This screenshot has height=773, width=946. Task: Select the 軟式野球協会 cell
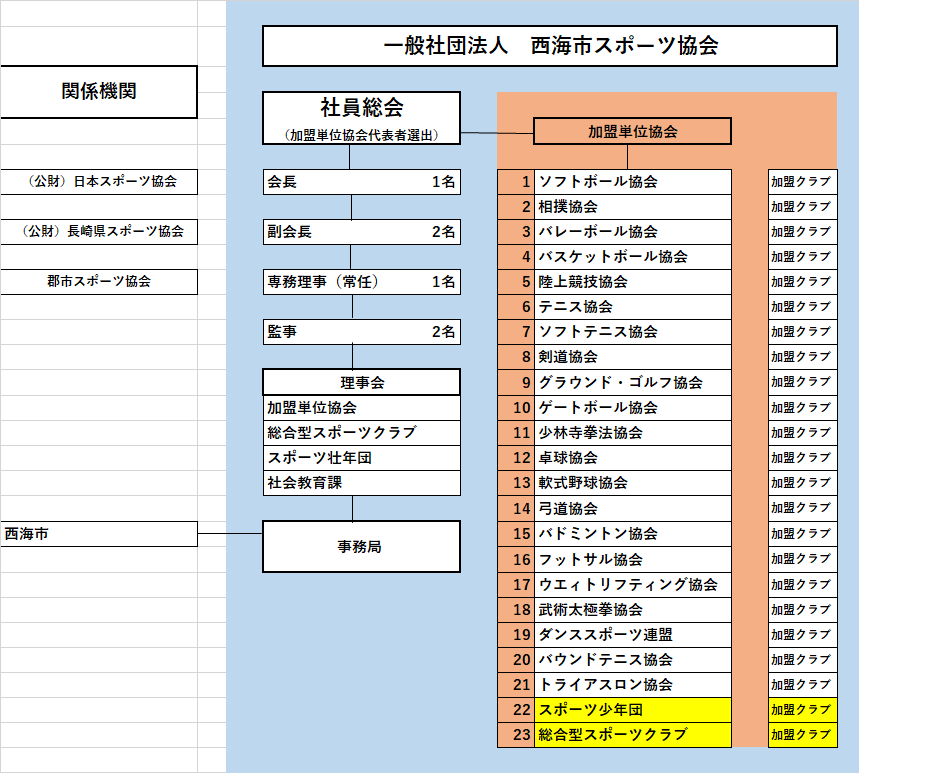coord(633,483)
